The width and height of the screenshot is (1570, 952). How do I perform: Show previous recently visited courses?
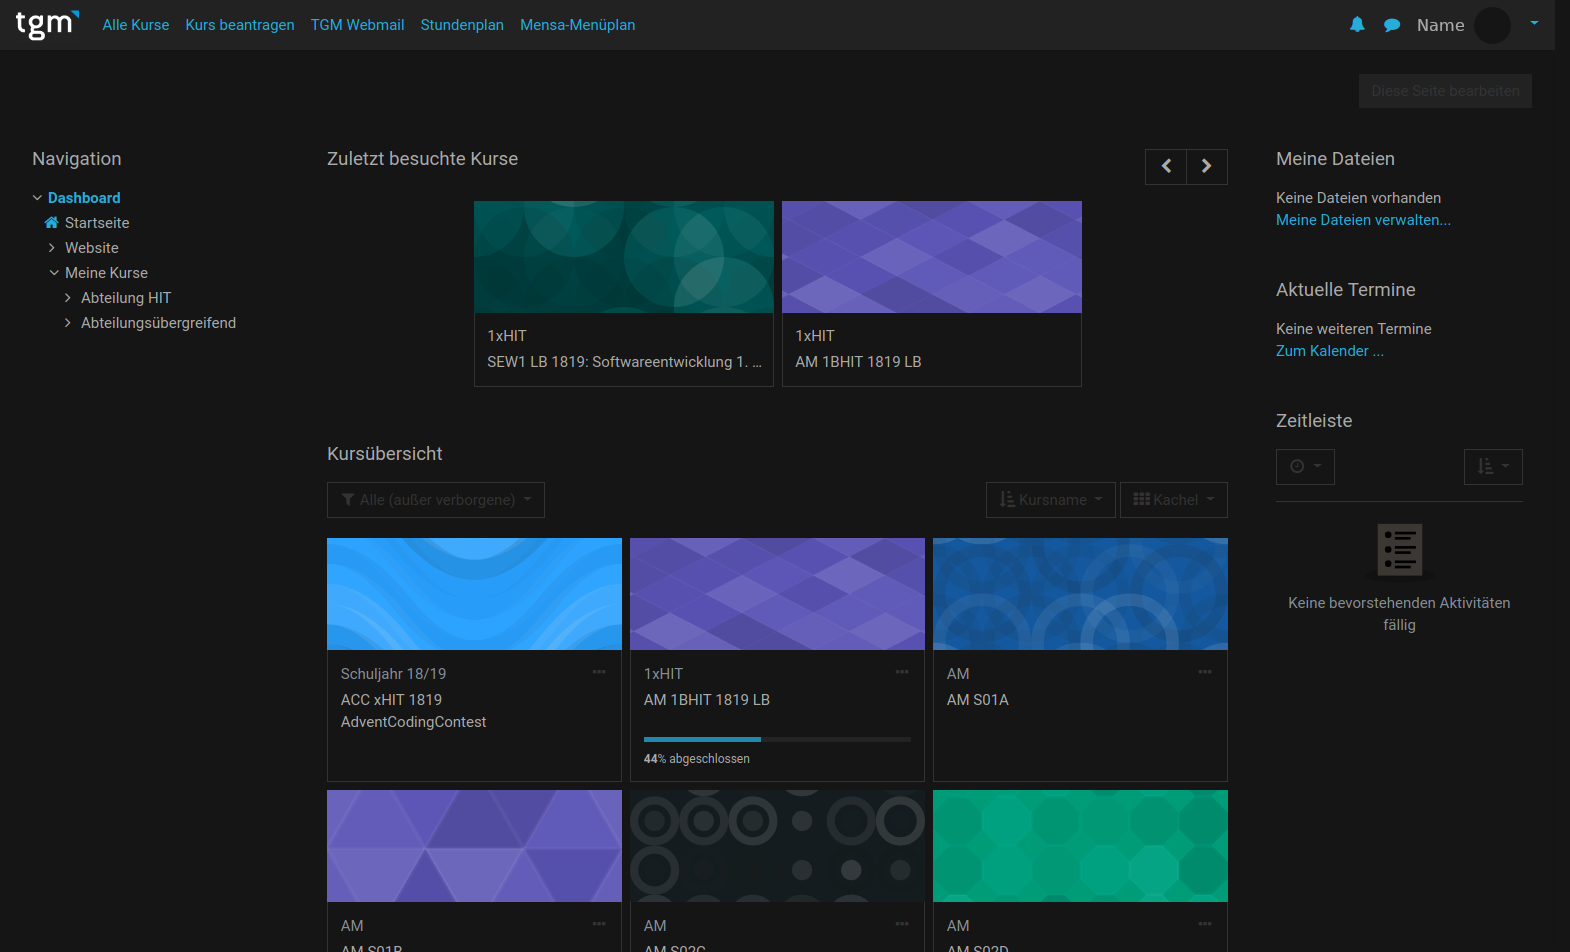click(1166, 167)
